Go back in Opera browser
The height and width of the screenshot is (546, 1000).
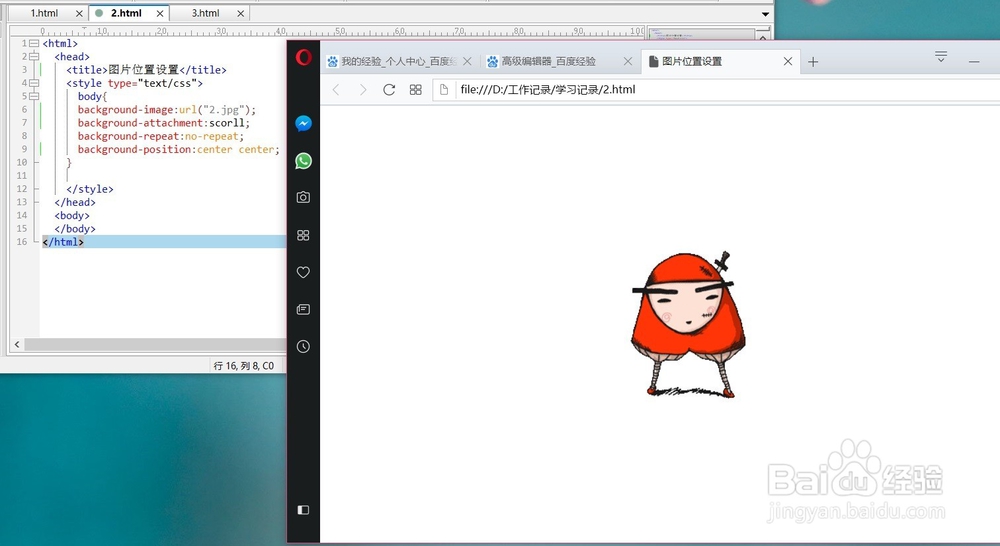coord(336,90)
